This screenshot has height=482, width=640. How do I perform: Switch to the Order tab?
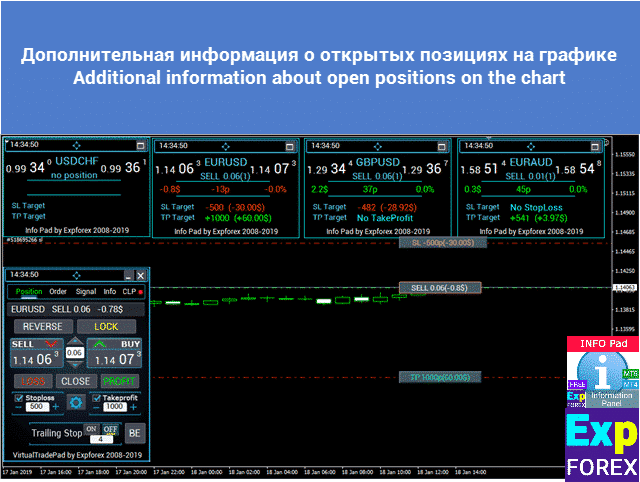tap(58, 291)
